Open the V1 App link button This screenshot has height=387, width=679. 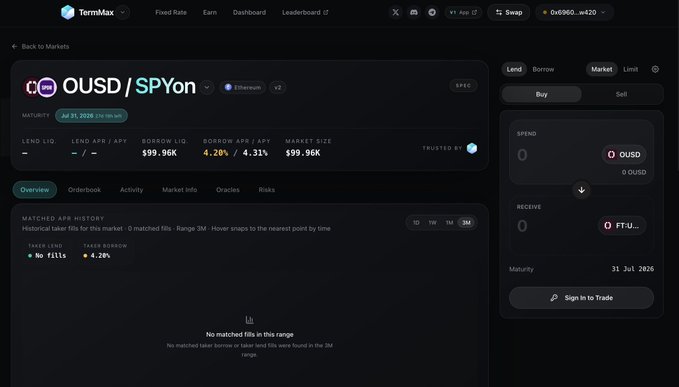click(x=463, y=12)
